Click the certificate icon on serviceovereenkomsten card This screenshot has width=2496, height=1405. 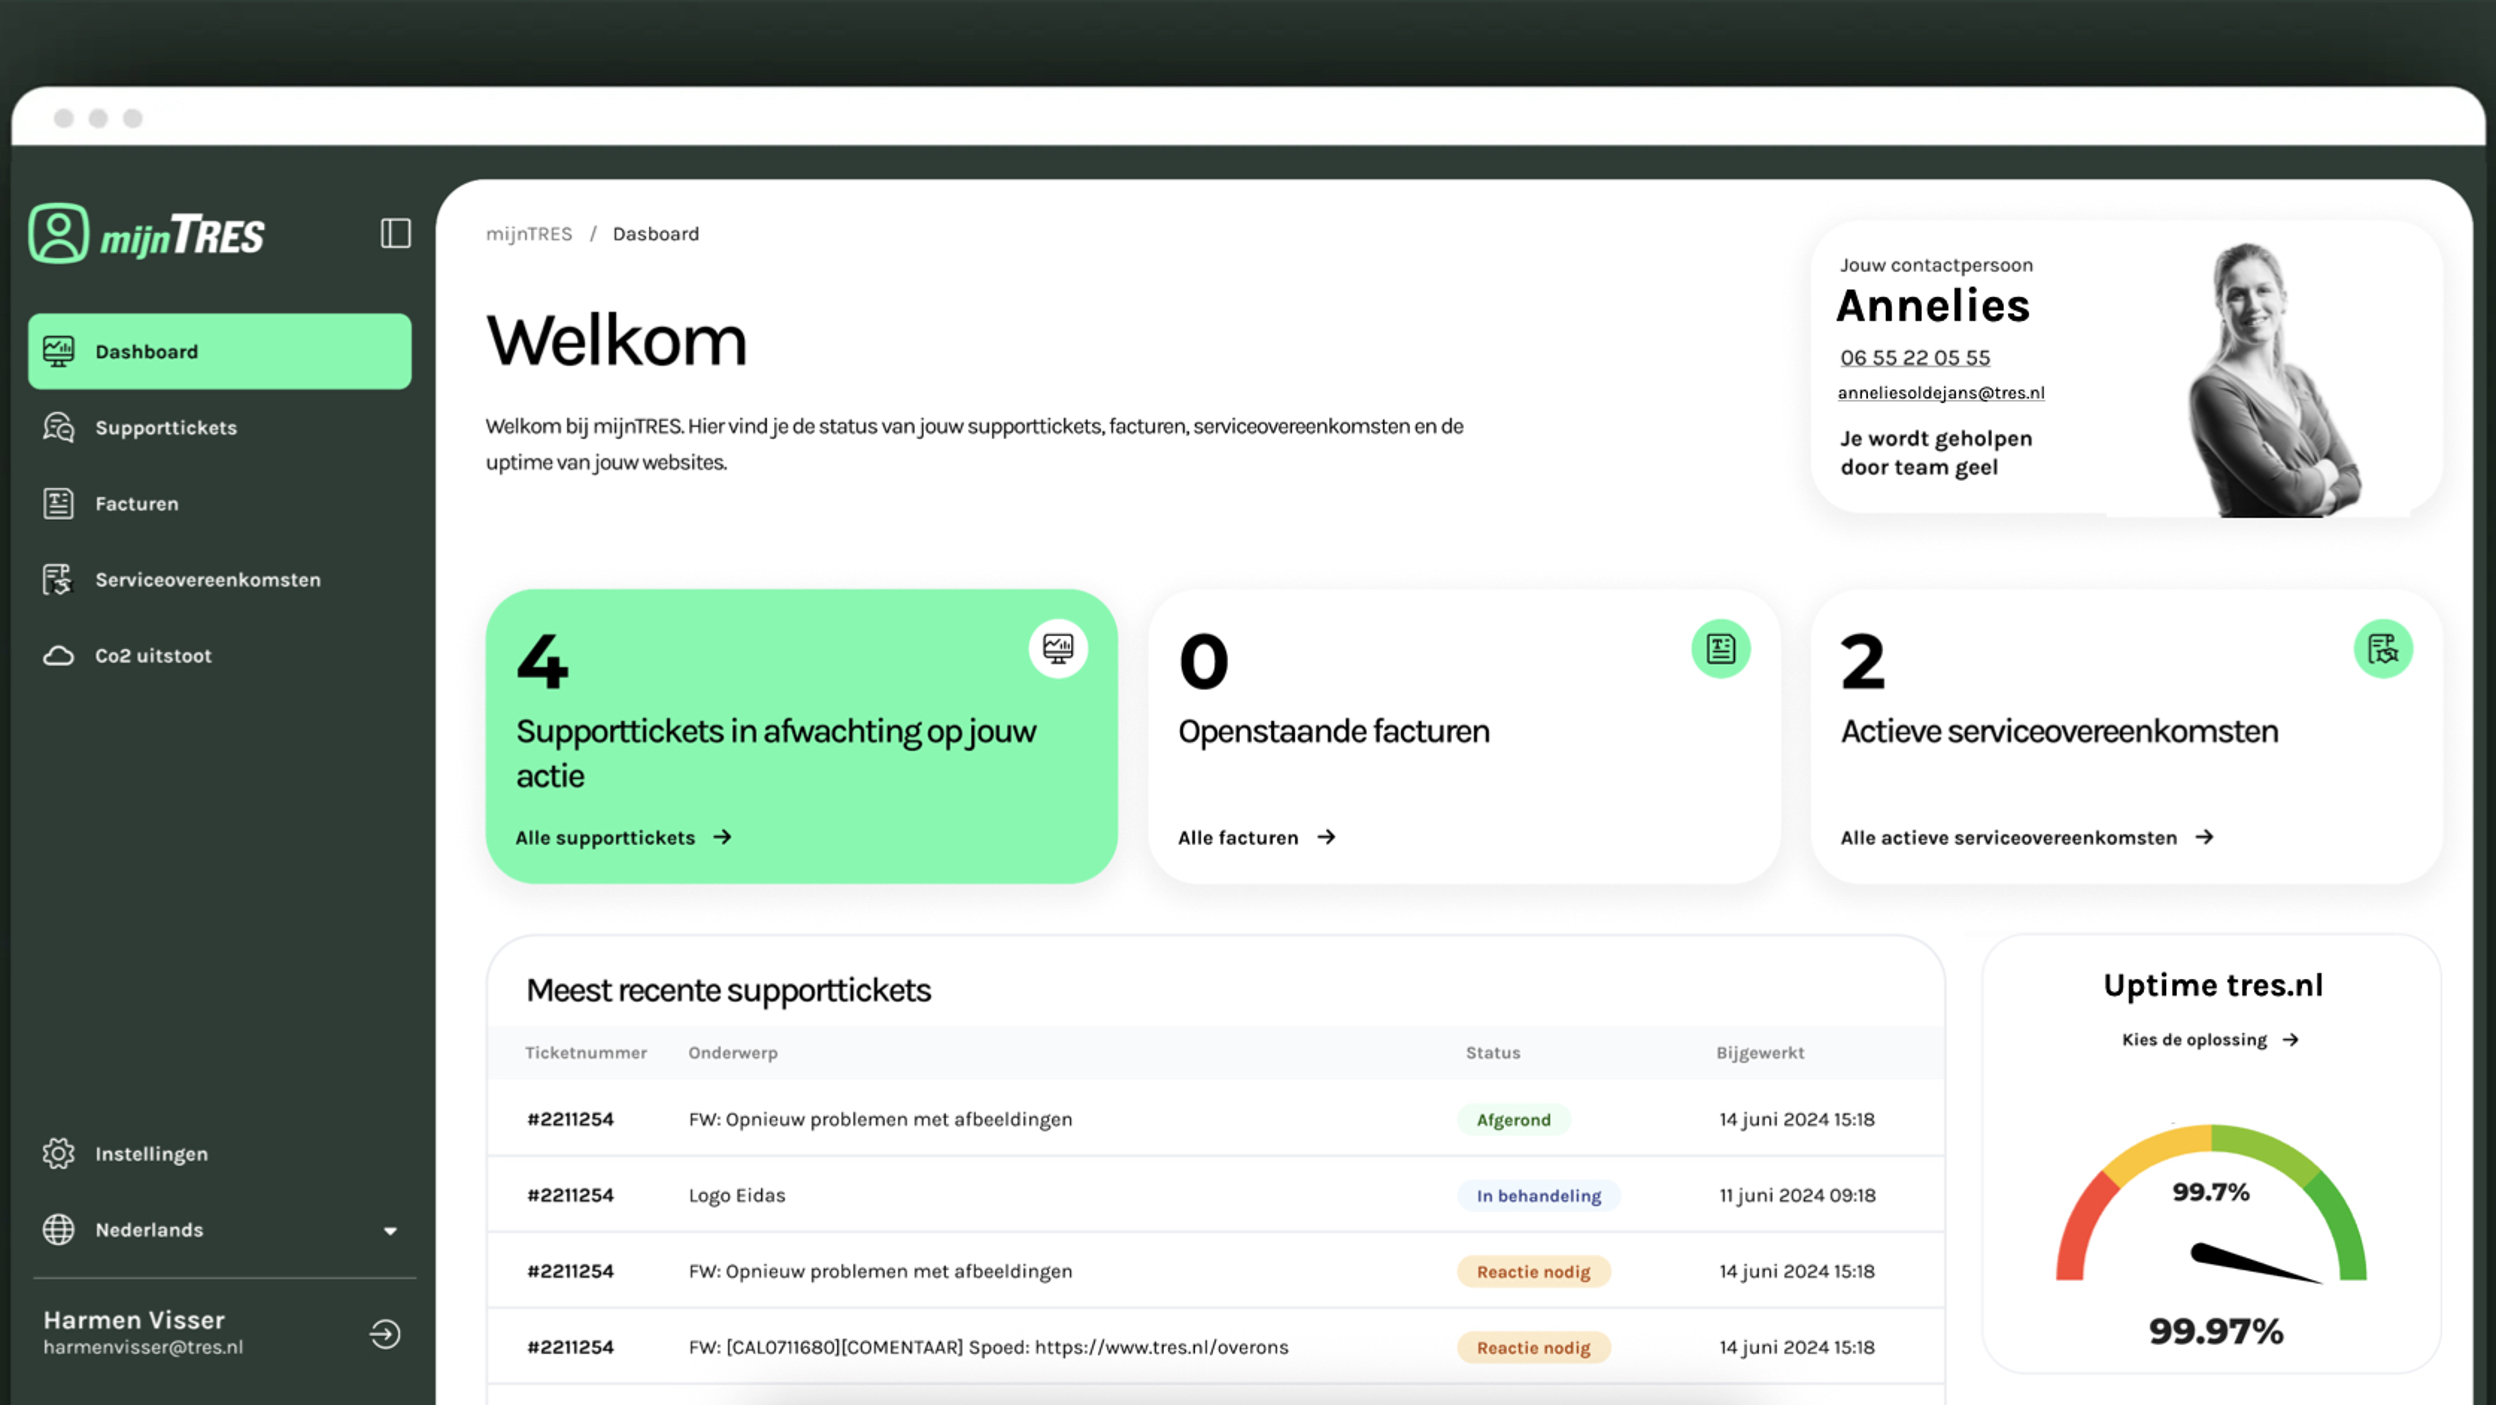2382,649
